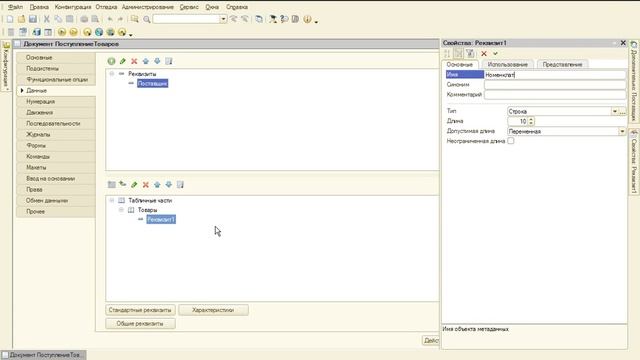Click the About info icon in toolbar
Screen dimensions: 640x360
[307, 19]
